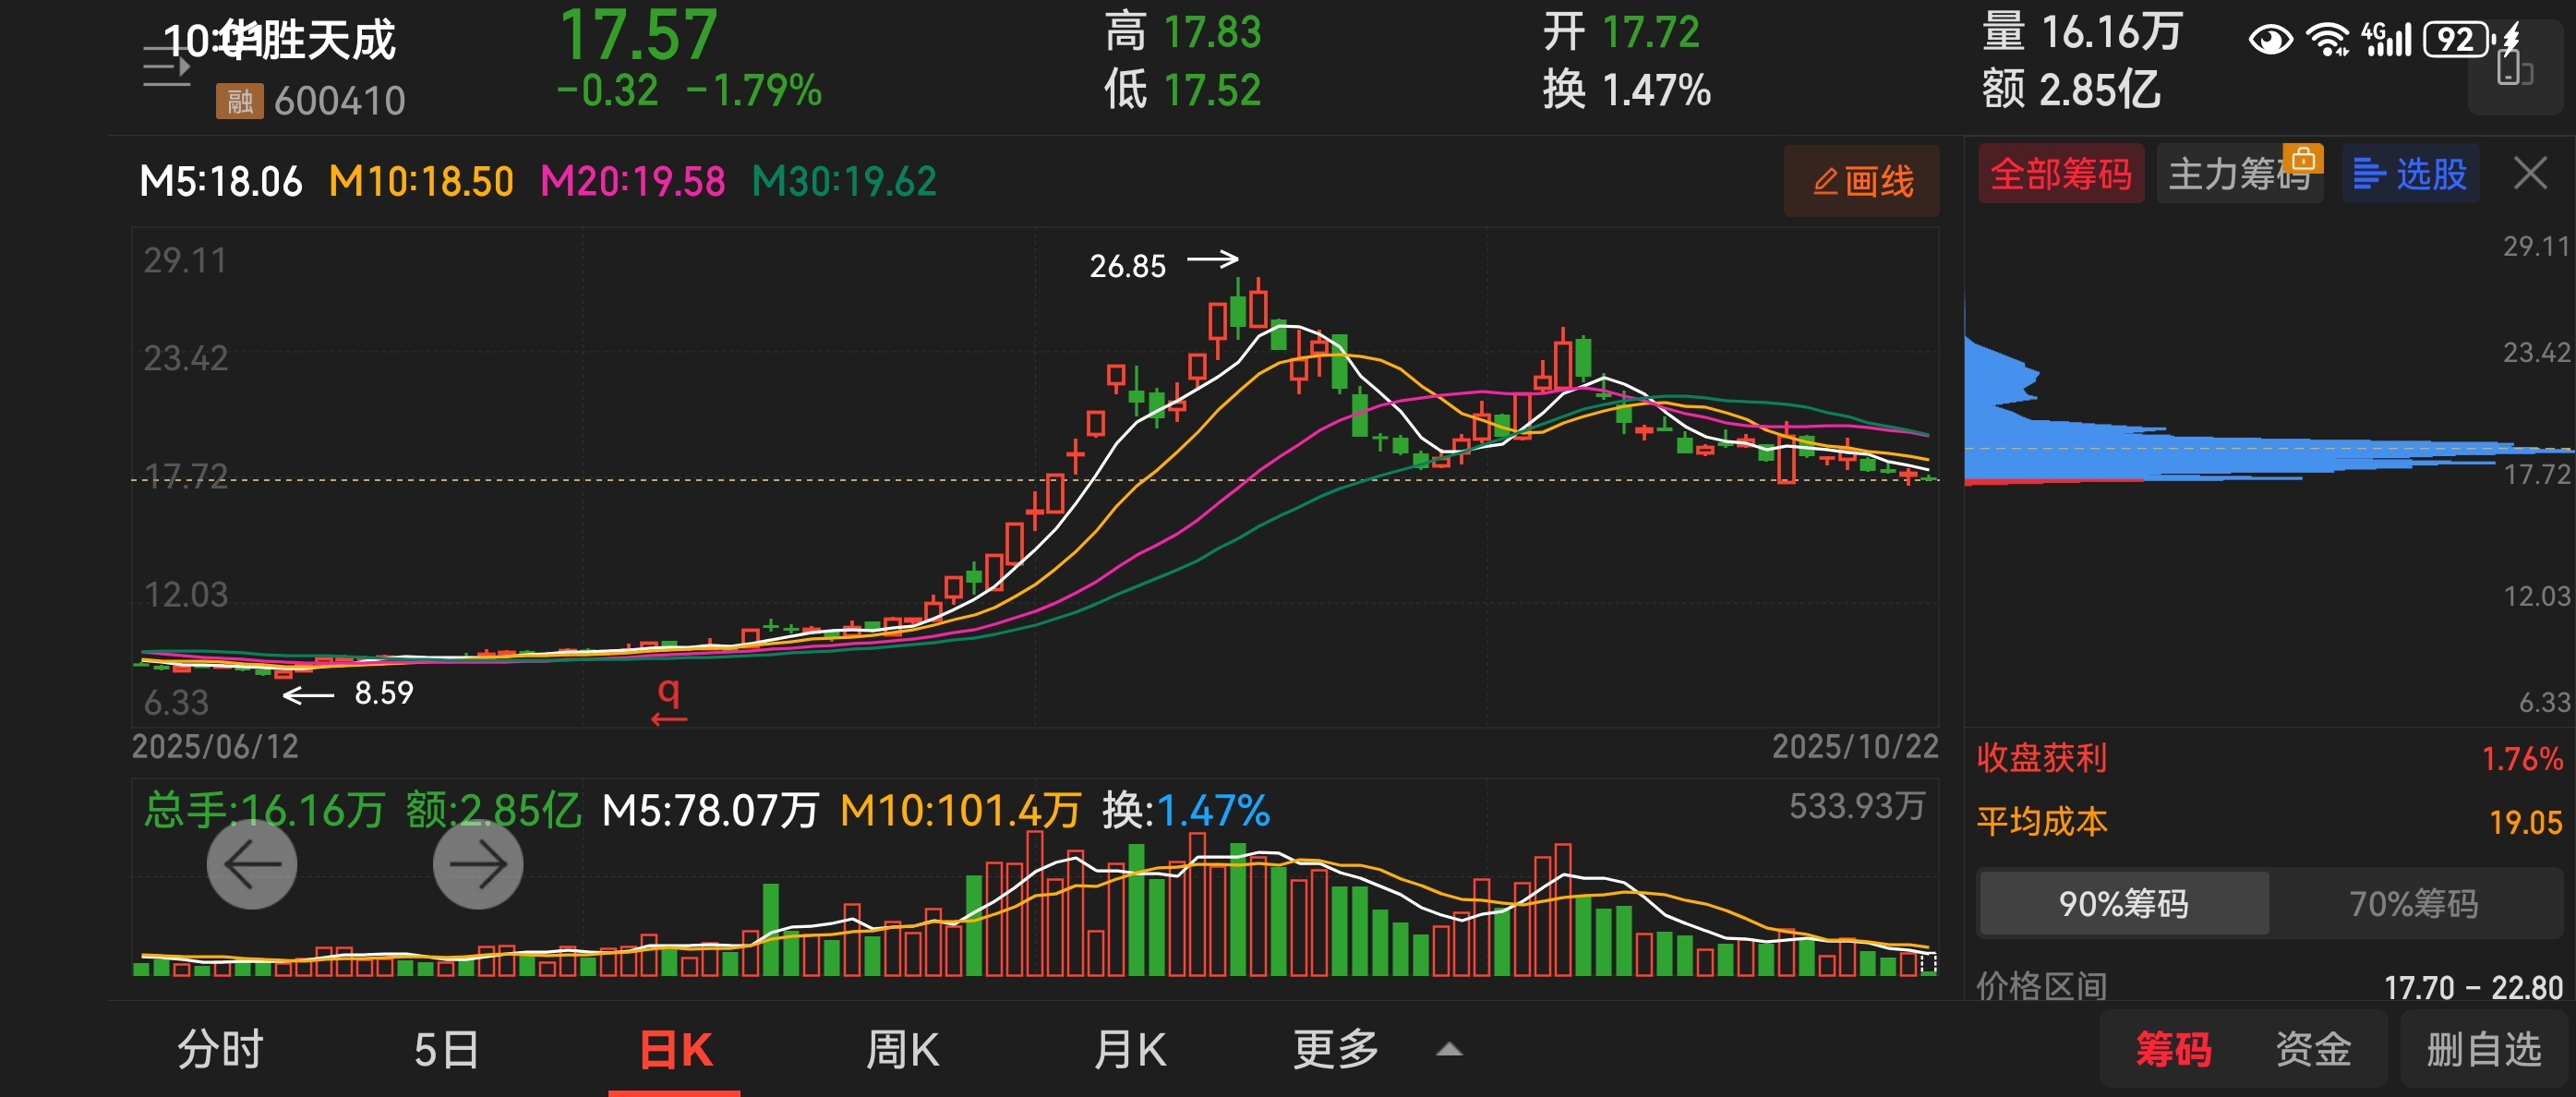Open the 资金 capital flow button
Image resolution: width=2576 pixels, height=1097 pixels.
(x=2312, y=1050)
